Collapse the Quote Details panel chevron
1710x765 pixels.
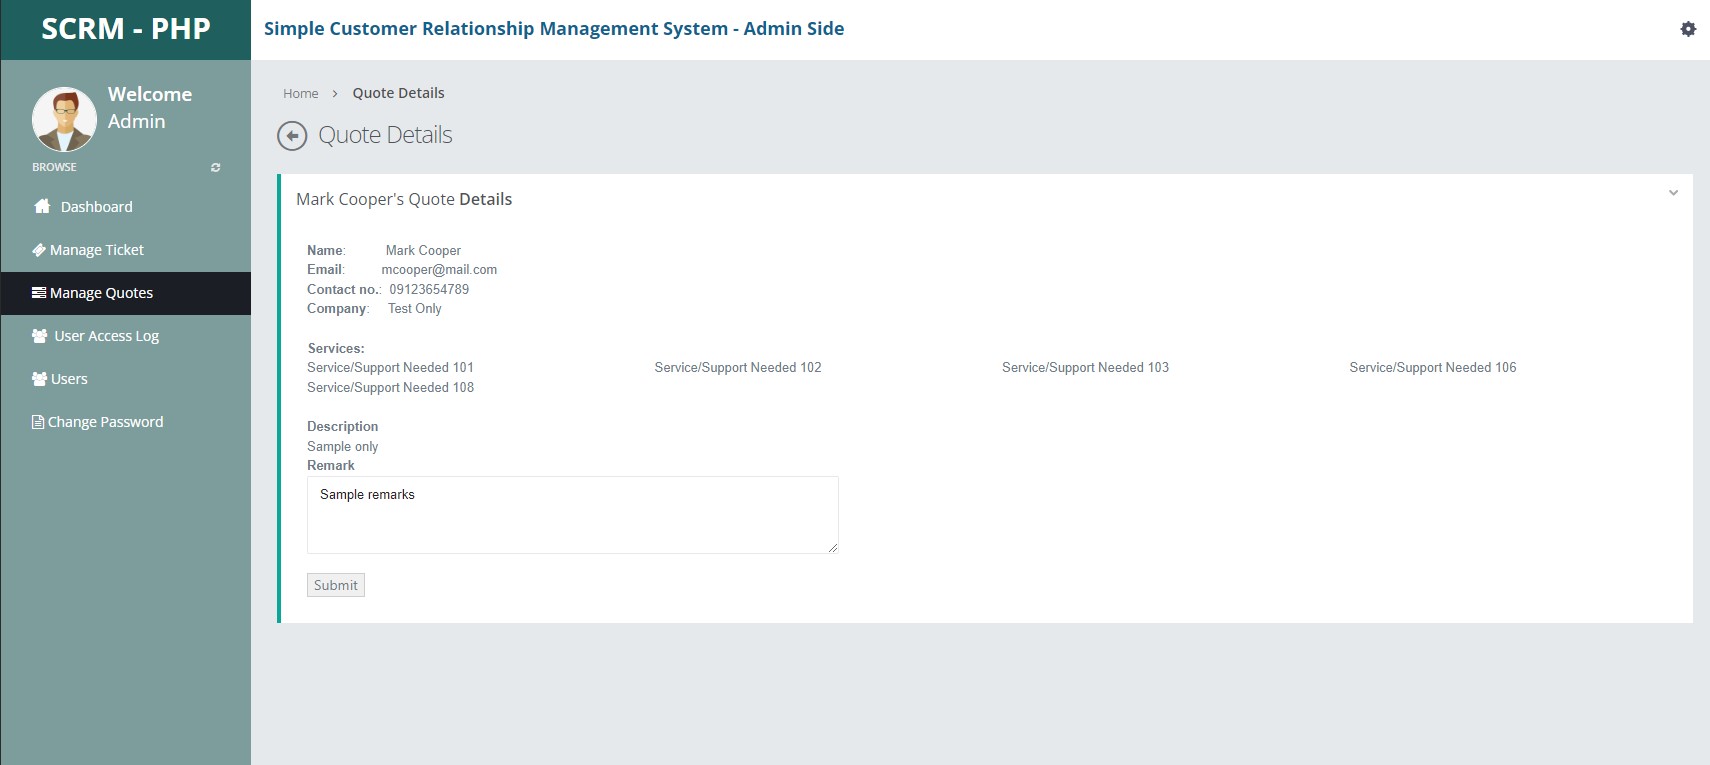click(x=1673, y=193)
